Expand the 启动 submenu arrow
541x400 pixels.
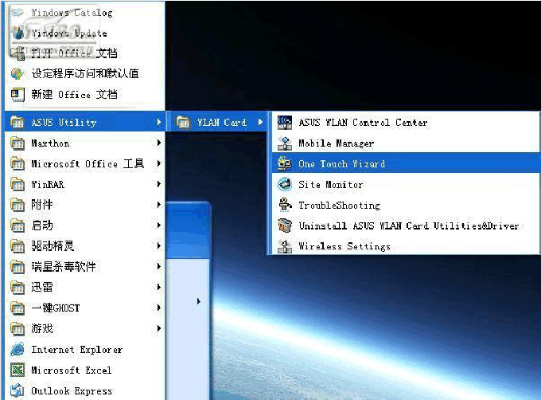(x=159, y=225)
